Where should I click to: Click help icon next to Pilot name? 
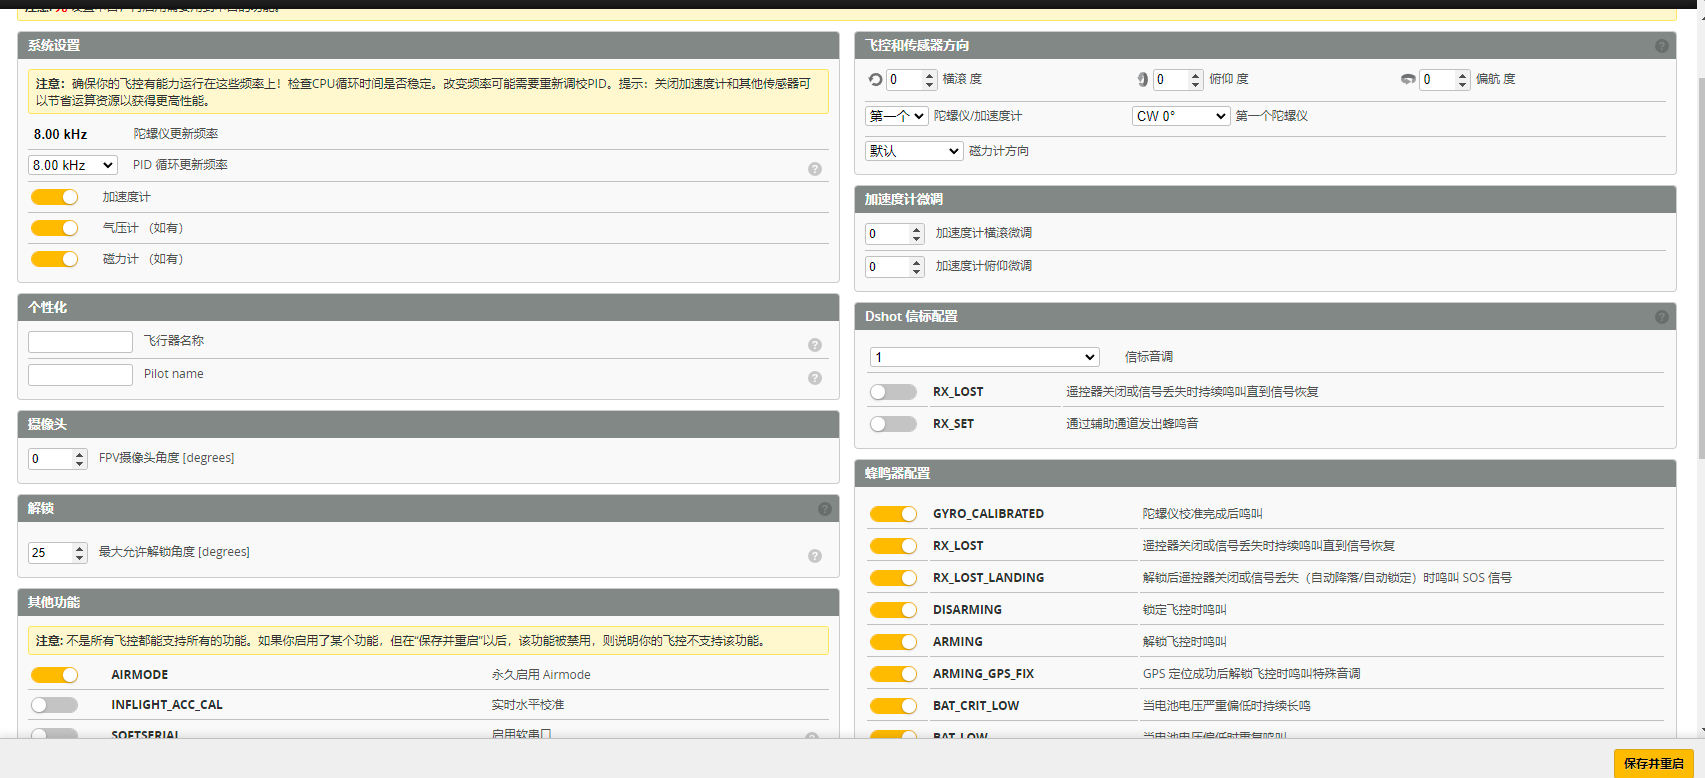coord(815,378)
